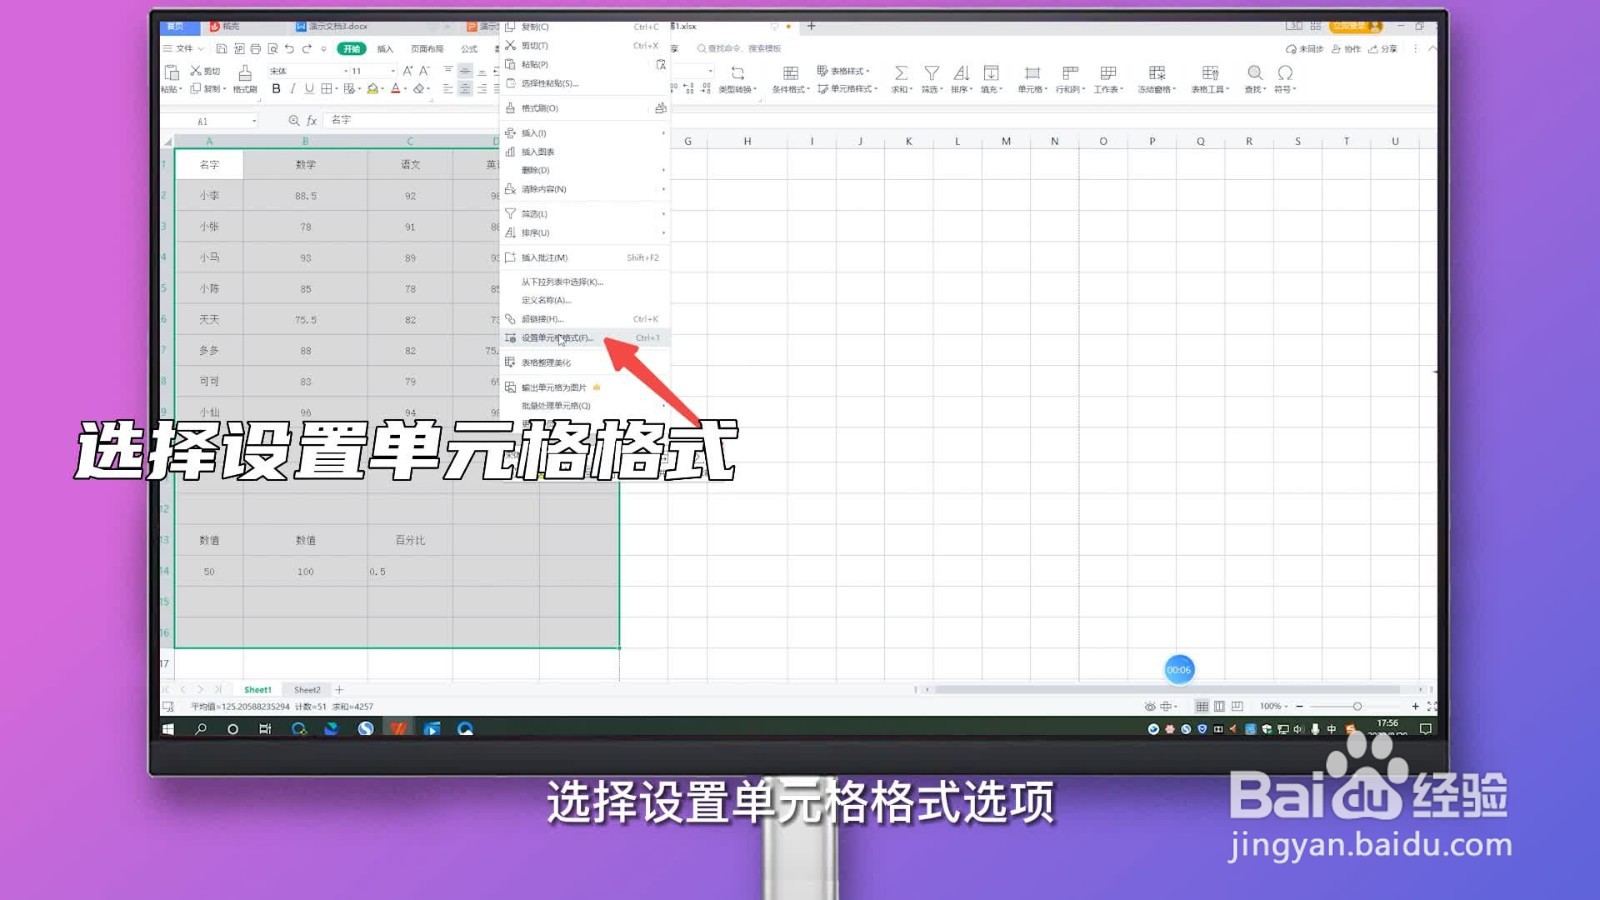Click the 协作 (Collaborate) button
The image size is (1600, 900).
pos(1346,49)
